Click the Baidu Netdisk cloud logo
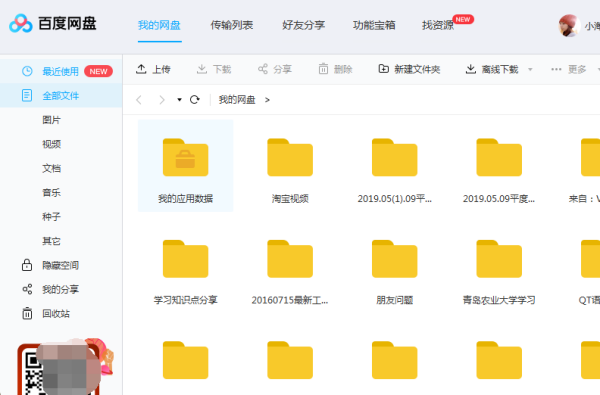The height and width of the screenshot is (395, 600). click(21, 23)
